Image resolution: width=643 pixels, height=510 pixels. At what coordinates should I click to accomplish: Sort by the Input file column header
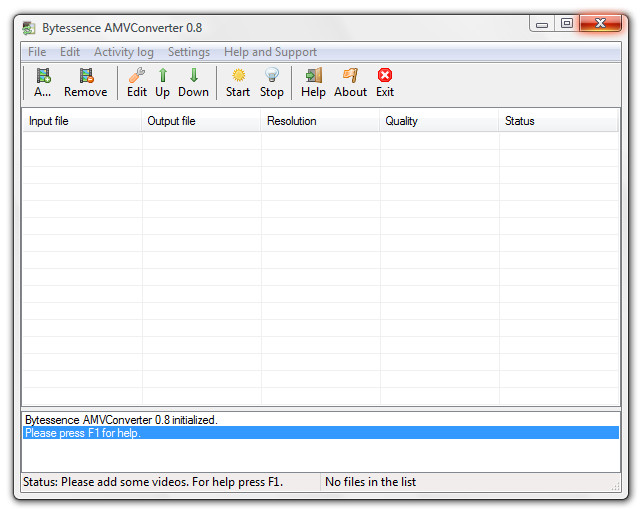click(82, 121)
